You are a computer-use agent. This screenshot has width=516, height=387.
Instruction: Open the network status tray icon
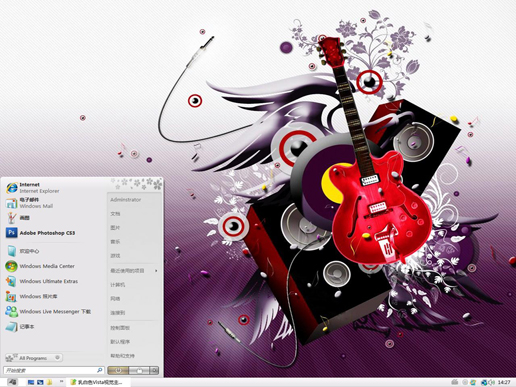484,382
